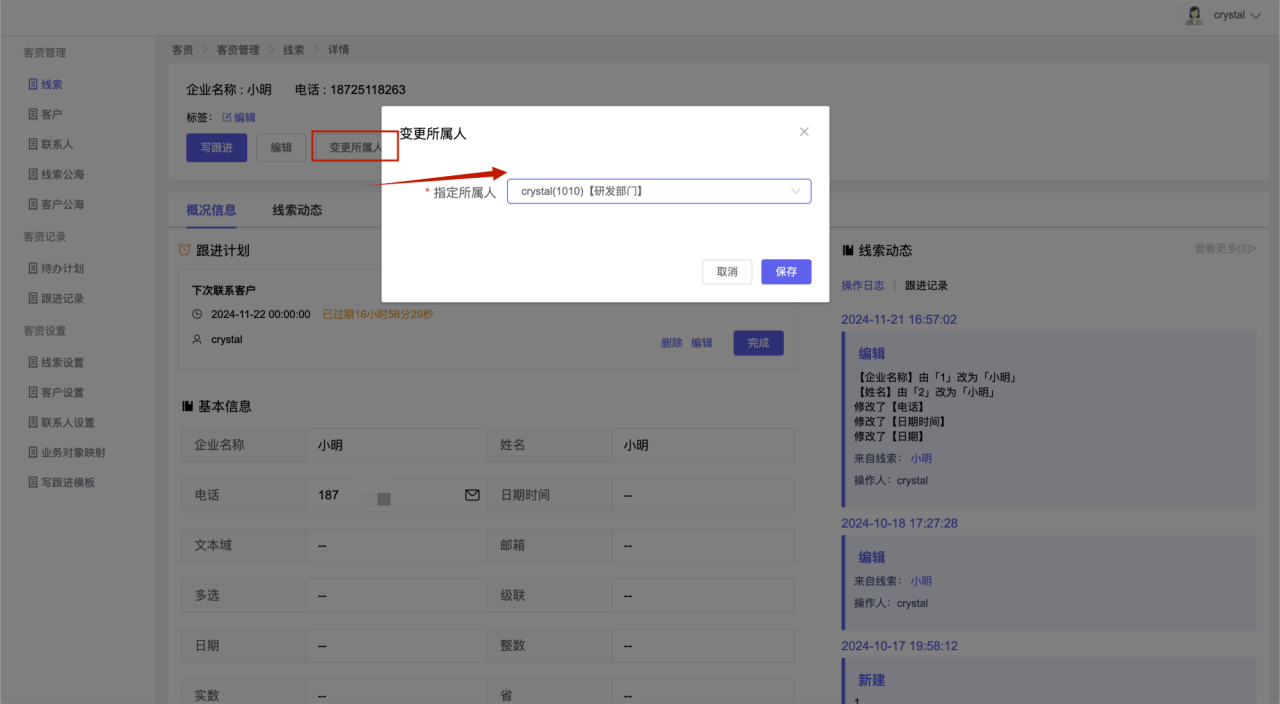Click 查看更多(3) link
This screenshot has width=1280, height=704.
1225,248
